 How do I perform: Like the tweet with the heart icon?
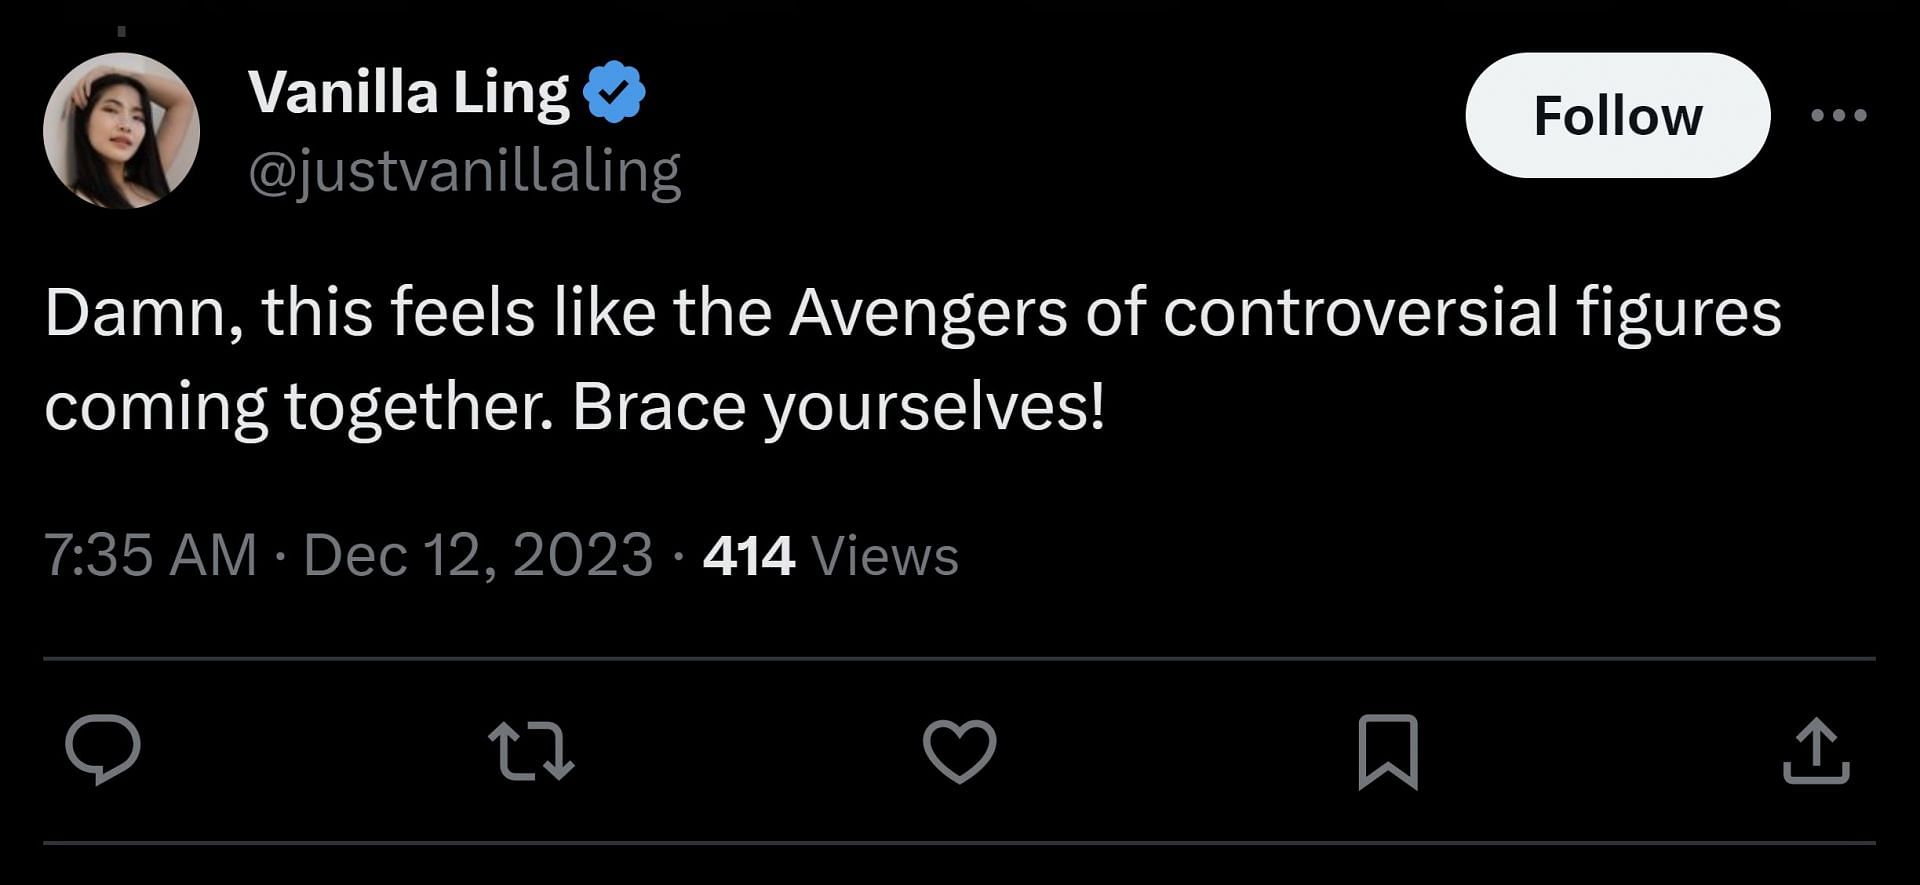(959, 751)
